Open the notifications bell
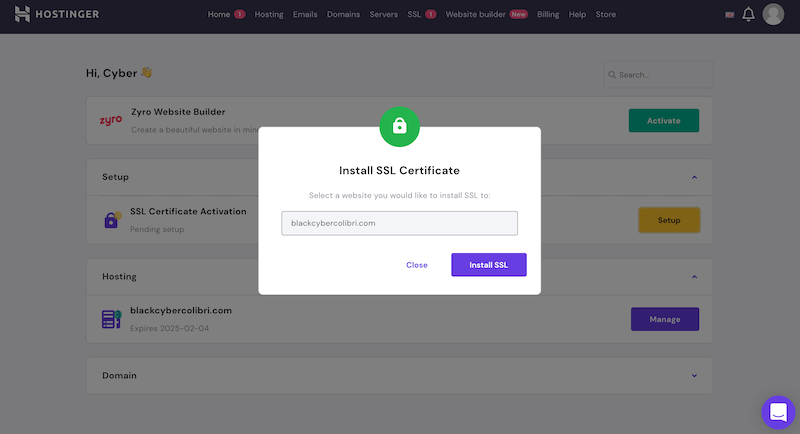The height and width of the screenshot is (434, 800). pos(748,14)
